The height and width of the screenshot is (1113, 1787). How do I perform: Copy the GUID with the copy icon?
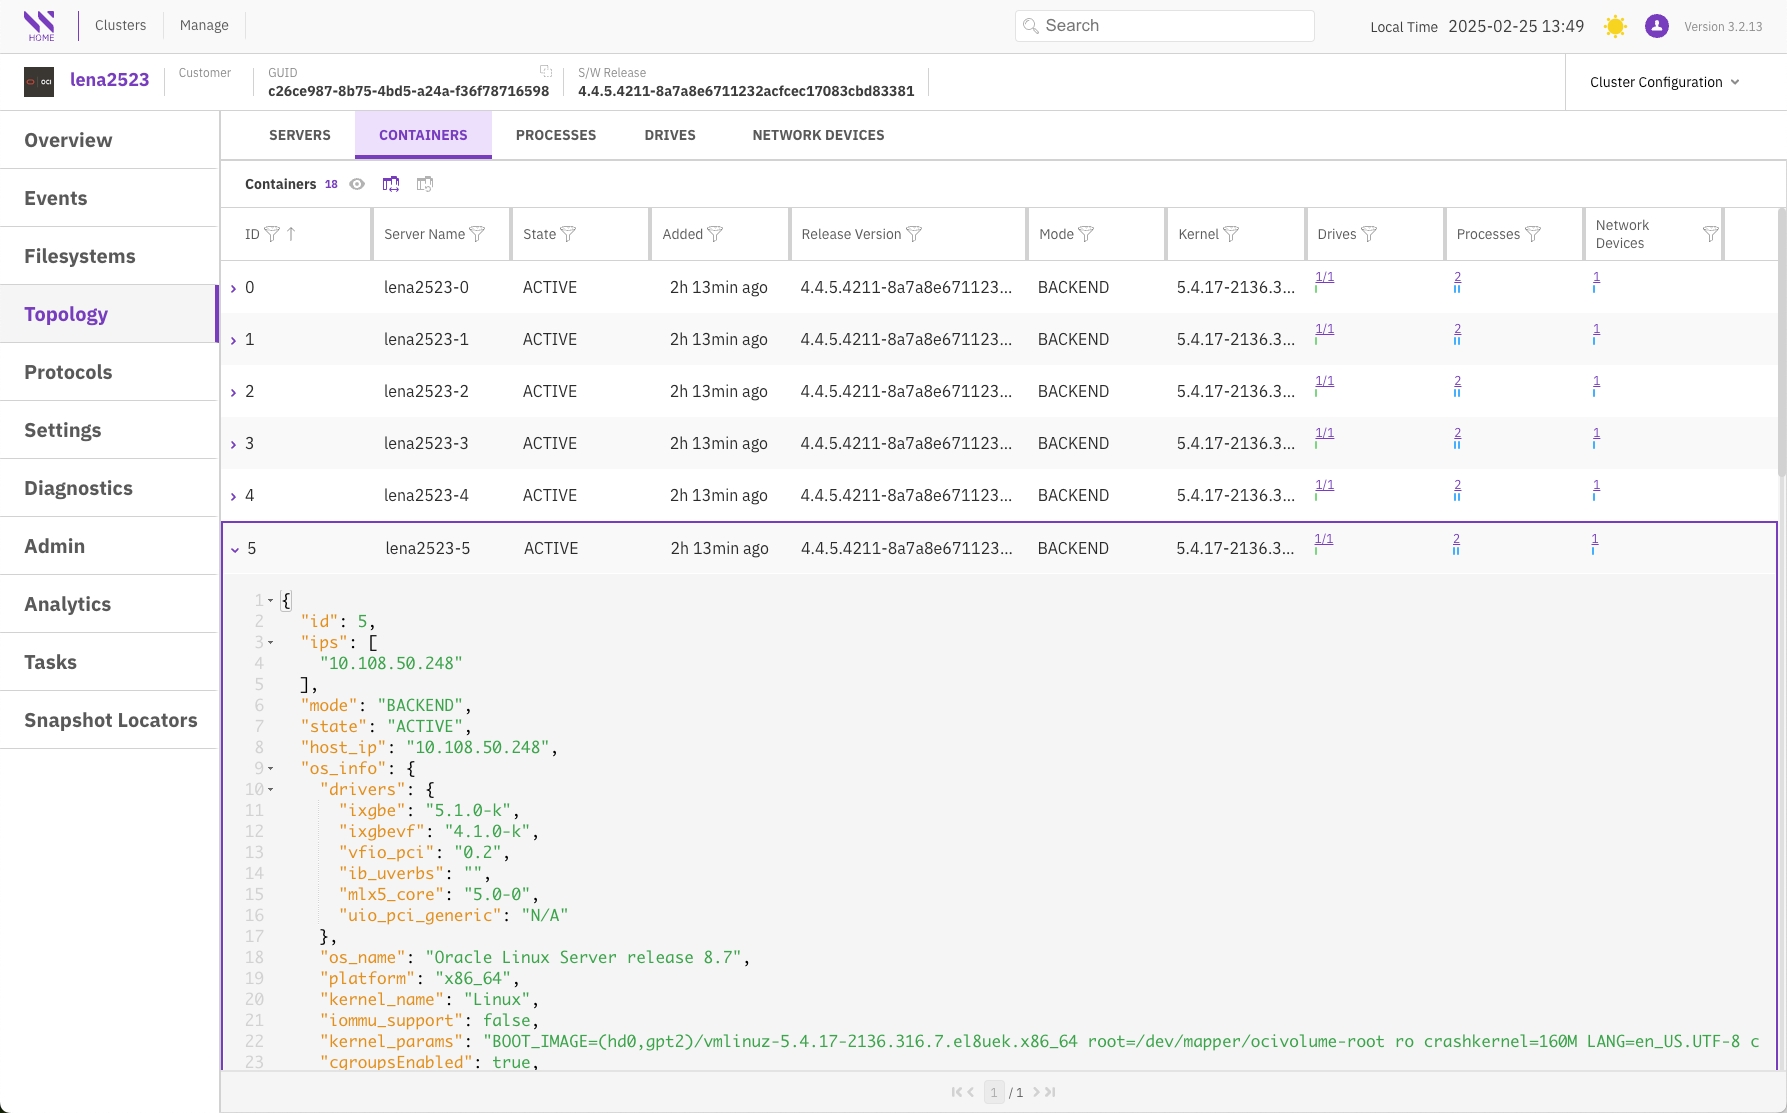(x=545, y=71)
